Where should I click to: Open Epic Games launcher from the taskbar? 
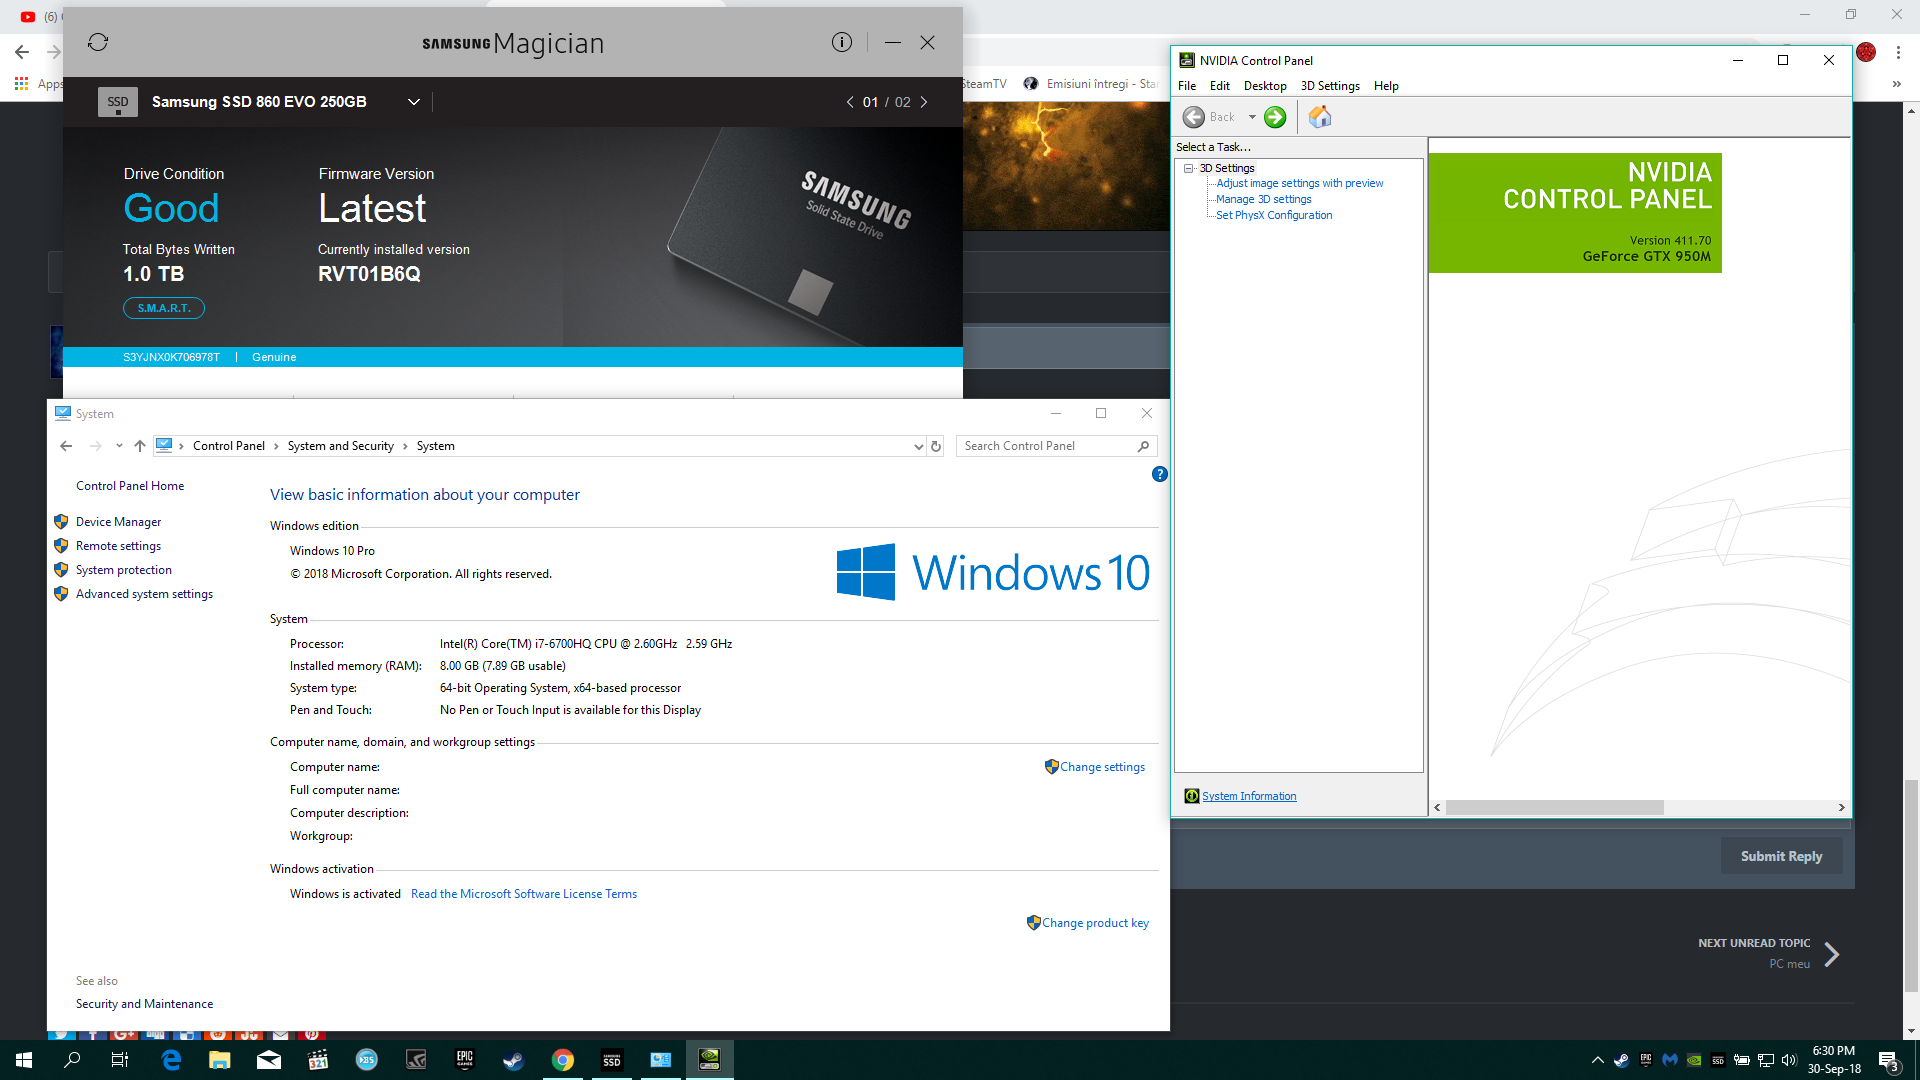pyautogui.click(x=465, y=1060)
